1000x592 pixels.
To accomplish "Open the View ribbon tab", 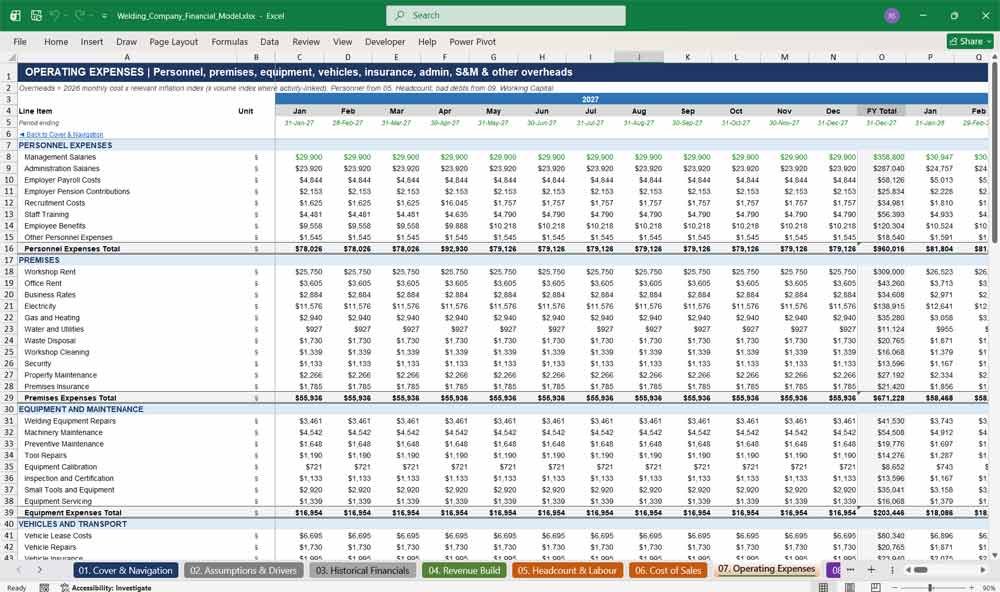I will [342, 41].
